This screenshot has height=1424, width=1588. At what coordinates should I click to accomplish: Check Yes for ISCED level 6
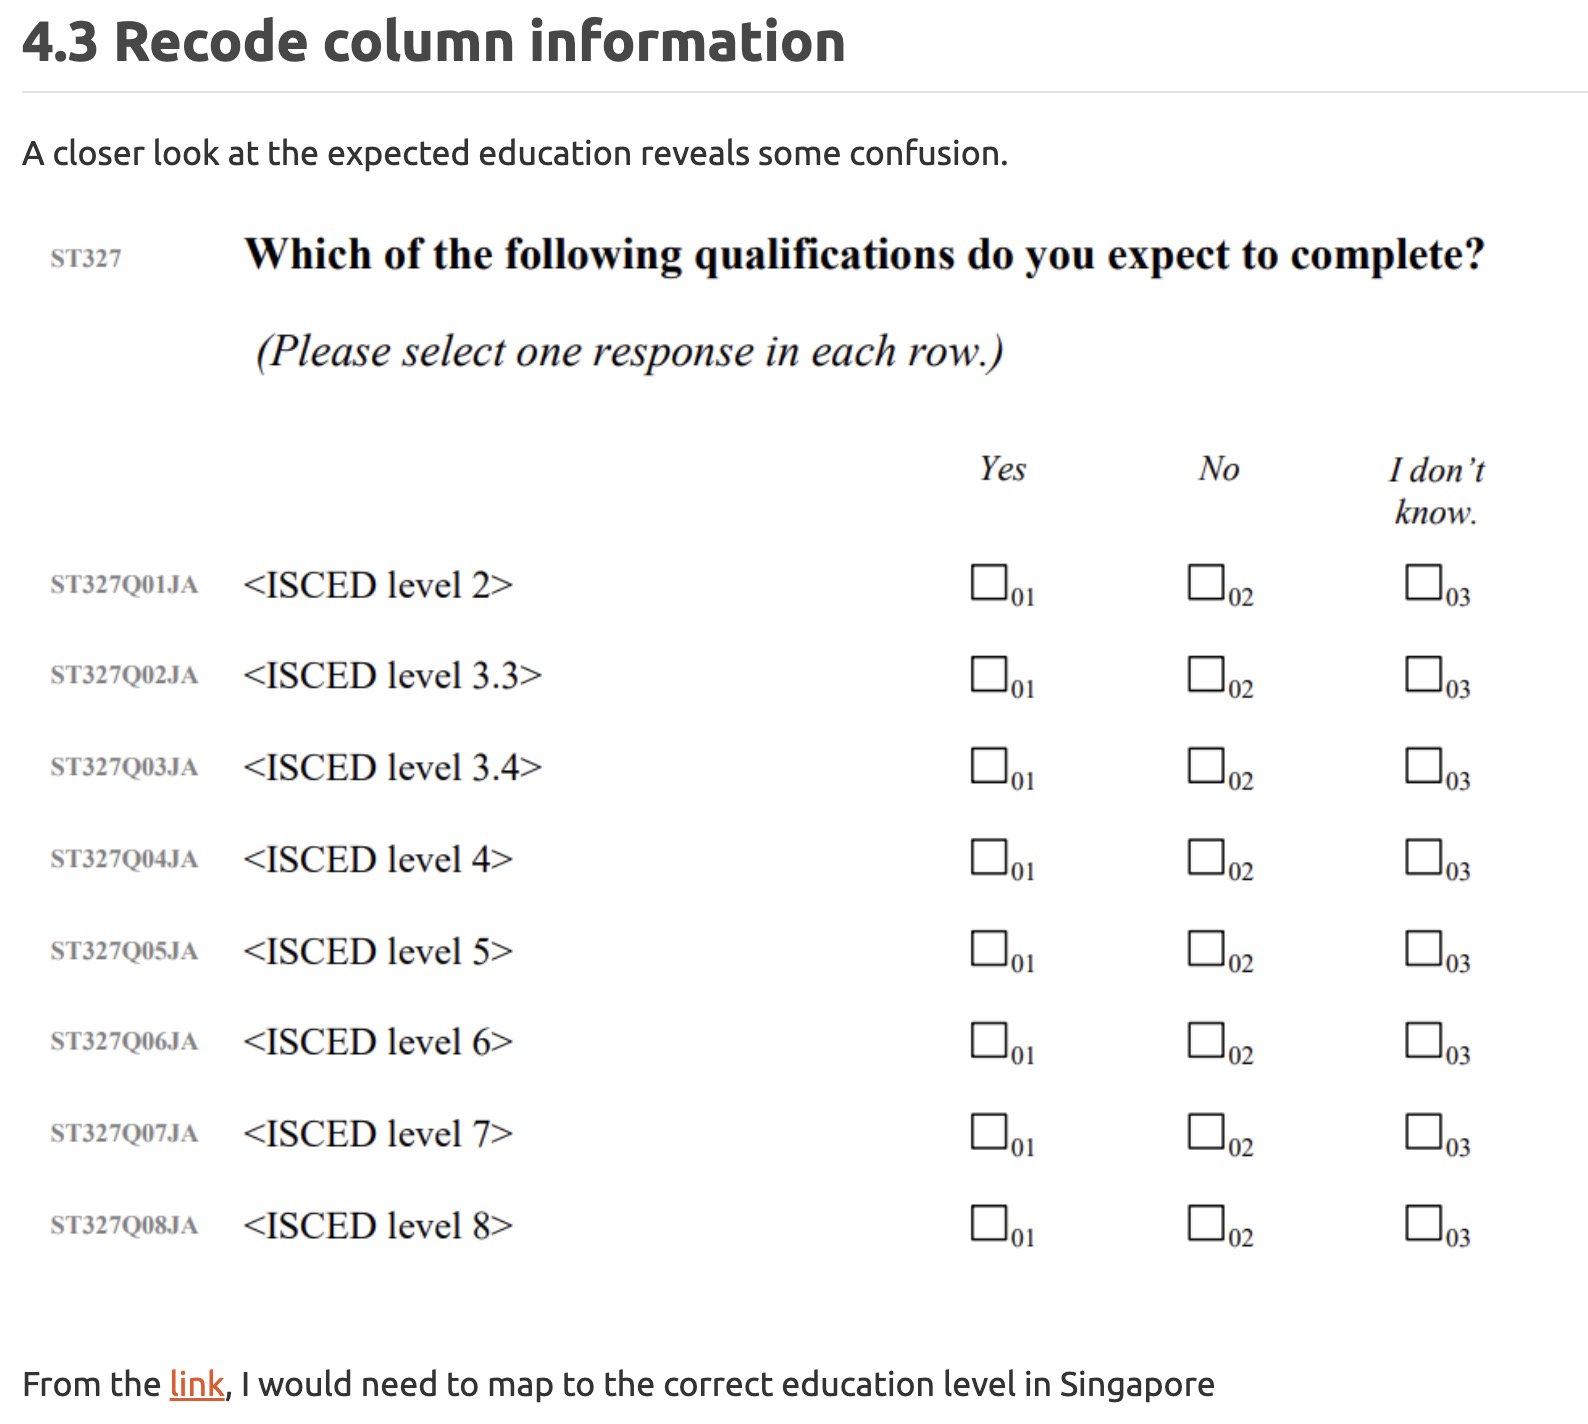point(988,1039)
